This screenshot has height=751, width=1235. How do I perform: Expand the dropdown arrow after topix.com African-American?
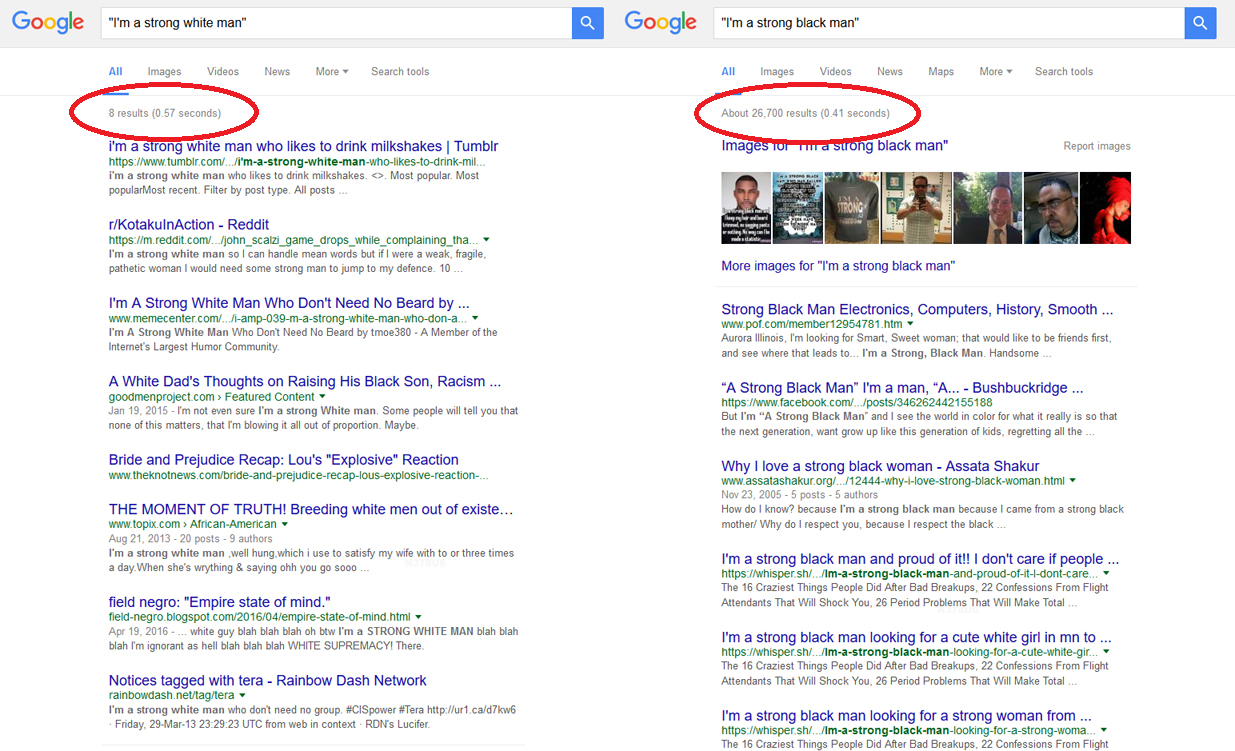coord(285,524)
